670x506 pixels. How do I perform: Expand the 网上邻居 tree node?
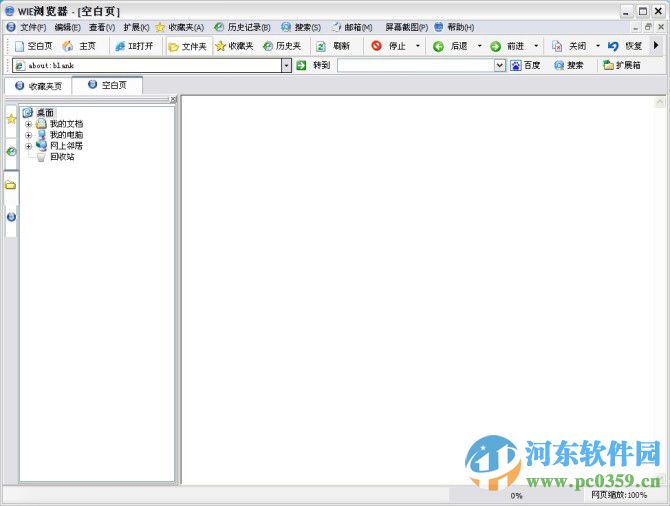point(28,146)
